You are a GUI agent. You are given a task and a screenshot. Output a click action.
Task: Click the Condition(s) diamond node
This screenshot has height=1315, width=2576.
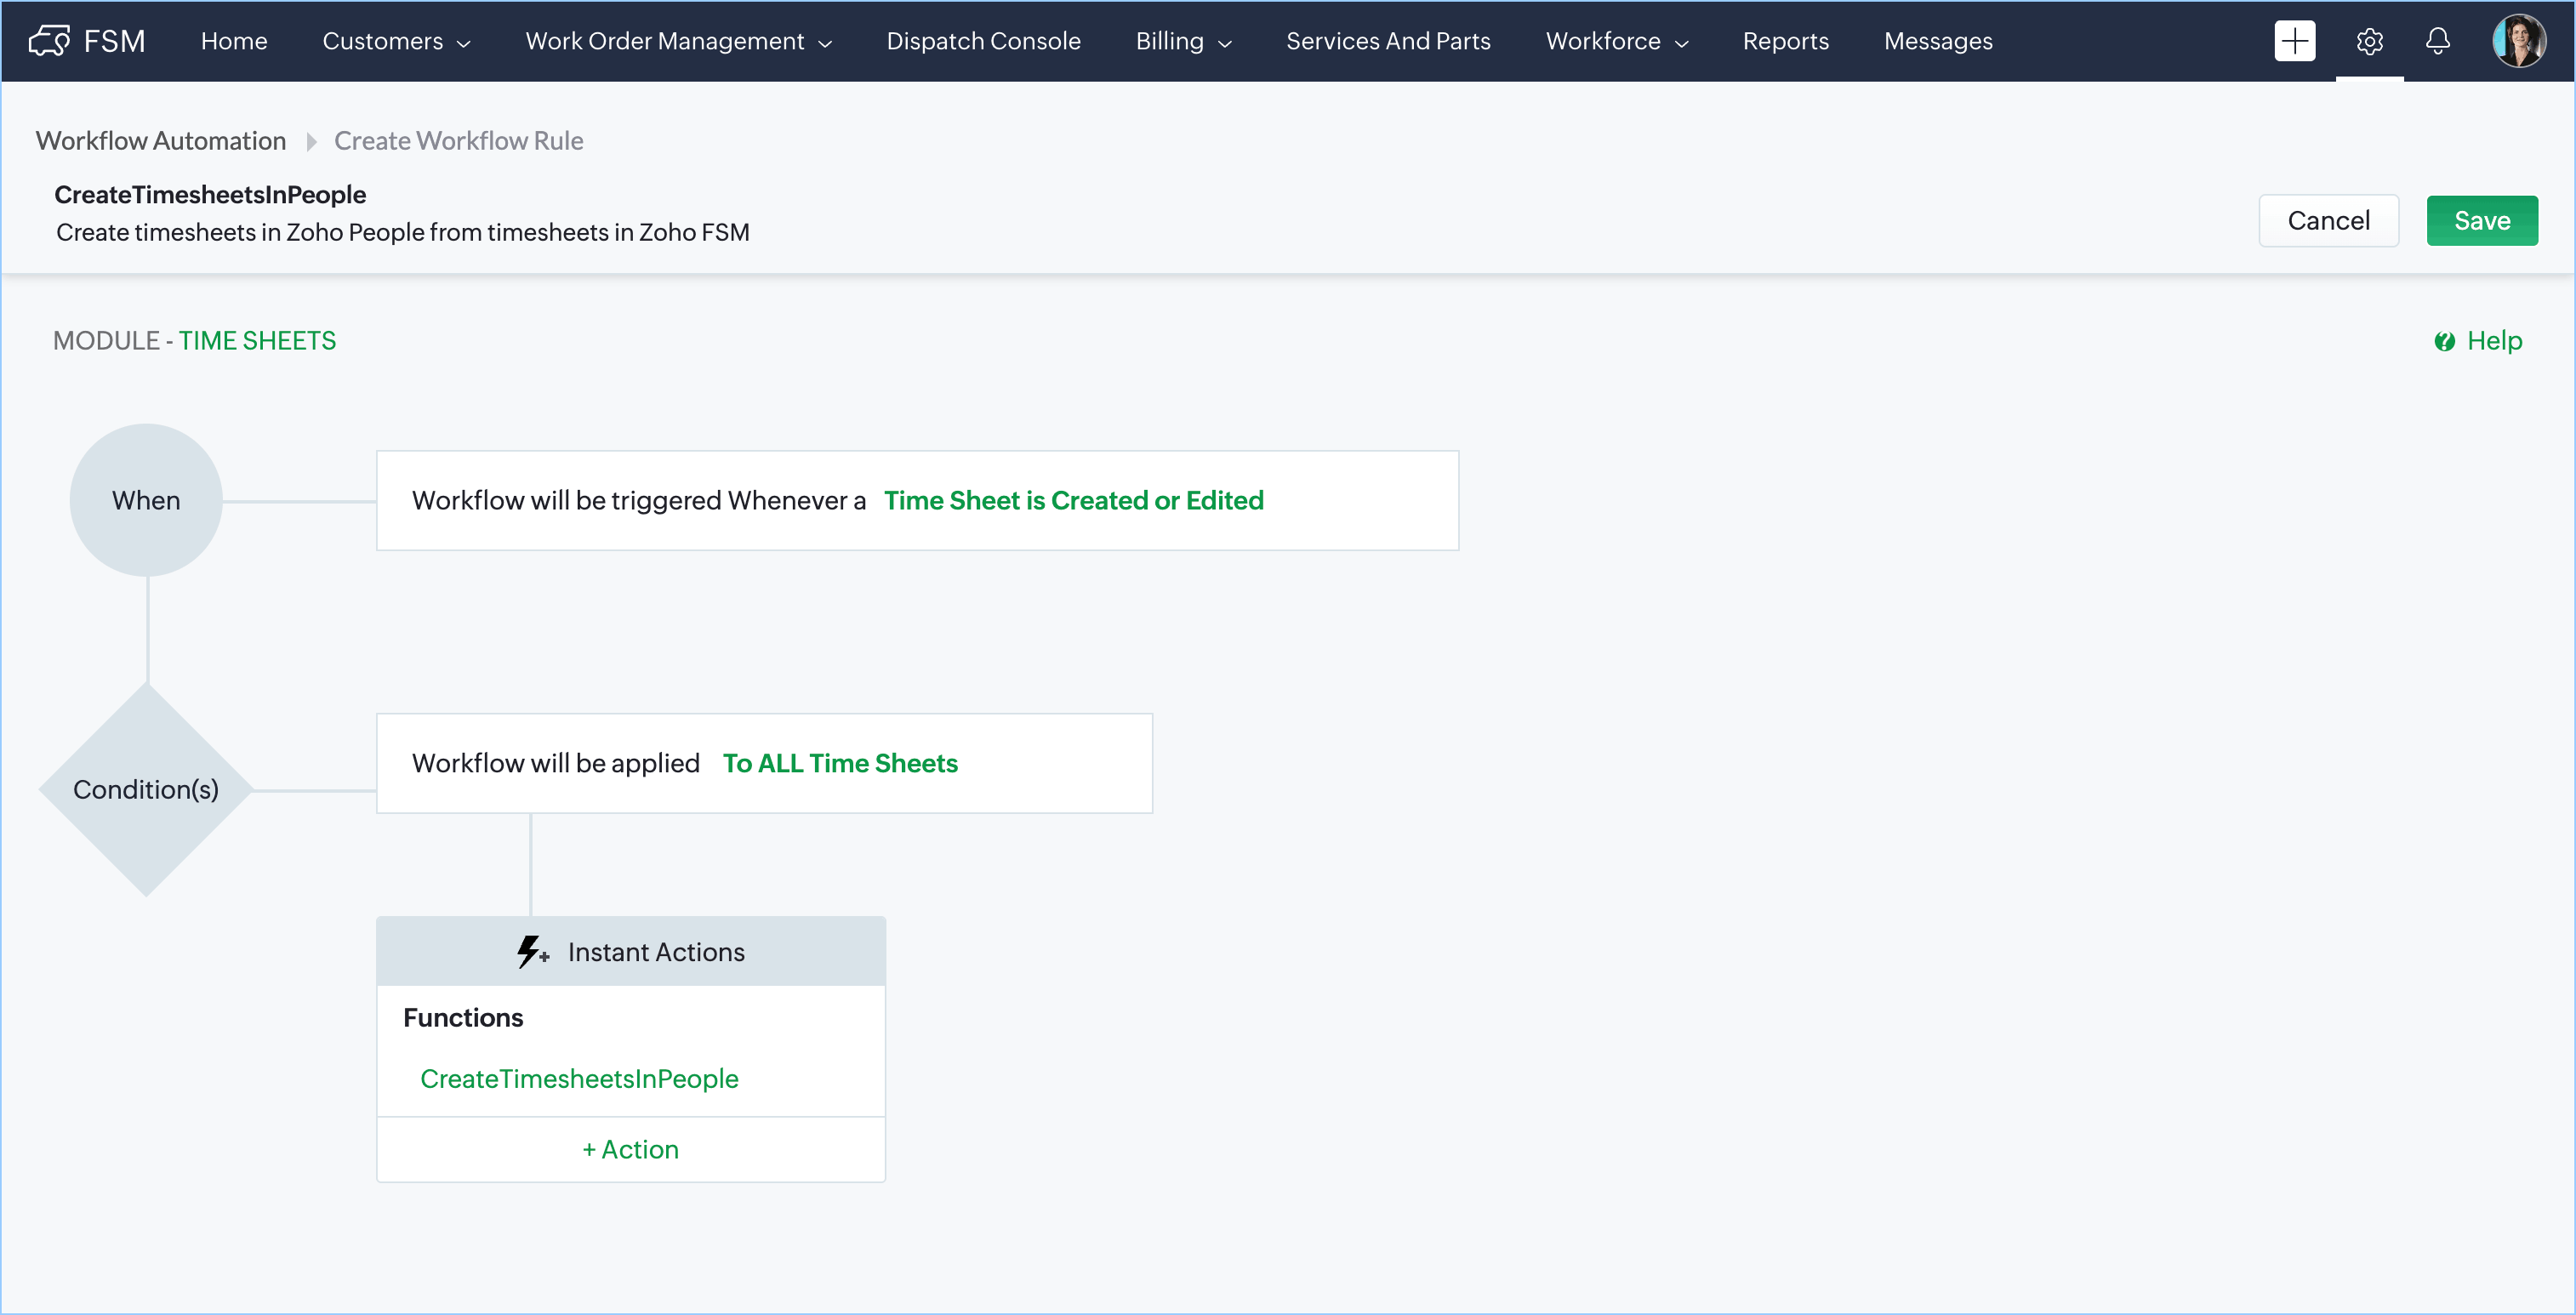point(146,790)
